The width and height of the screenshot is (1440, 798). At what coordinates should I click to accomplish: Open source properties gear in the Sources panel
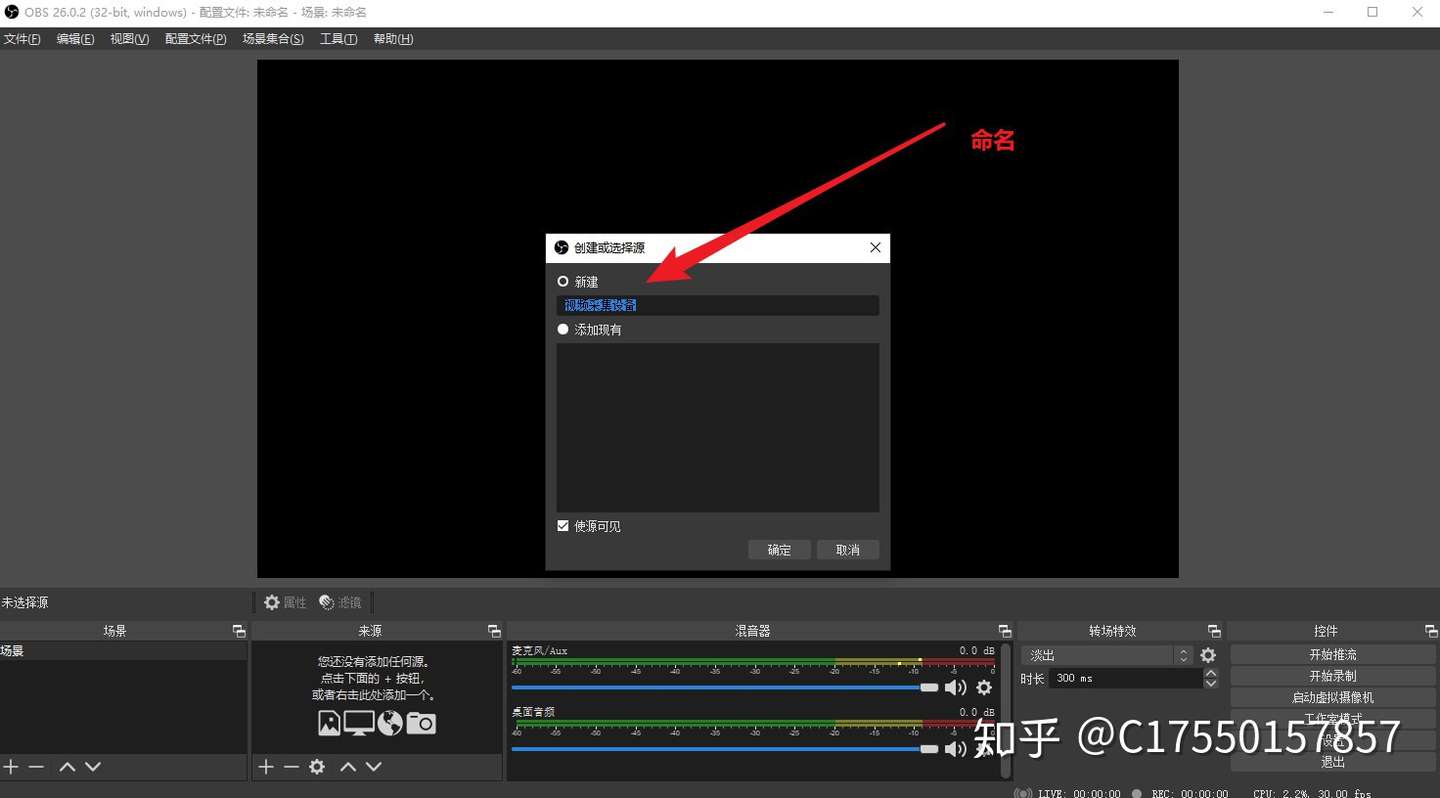pyautogui.click(x=317, y=767)
